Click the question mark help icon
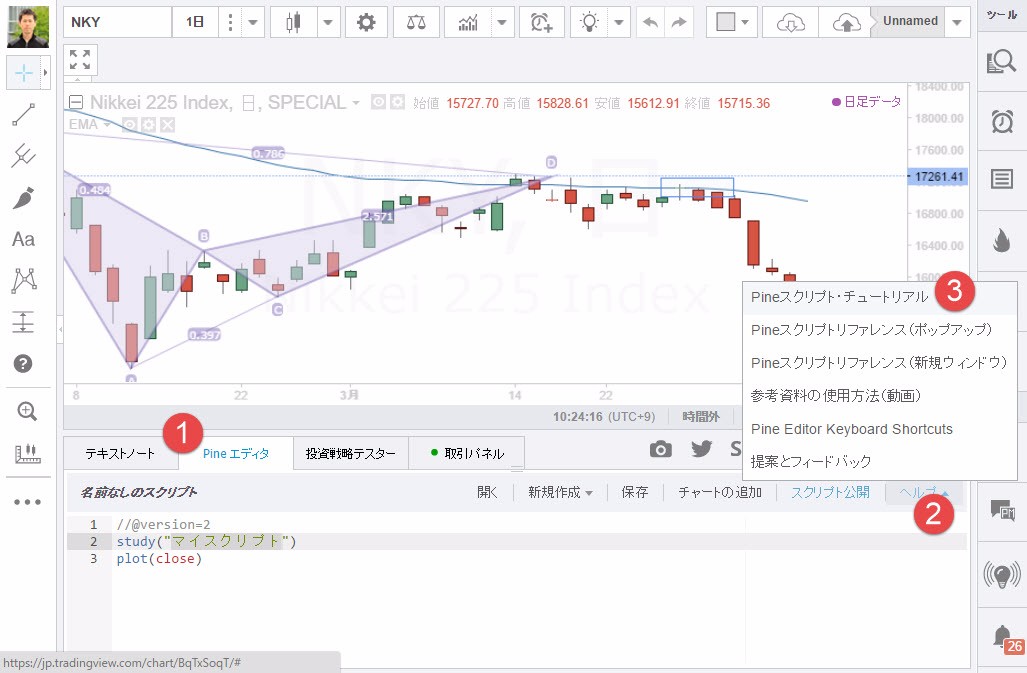1027x673 pixels. tap(24, 363)
